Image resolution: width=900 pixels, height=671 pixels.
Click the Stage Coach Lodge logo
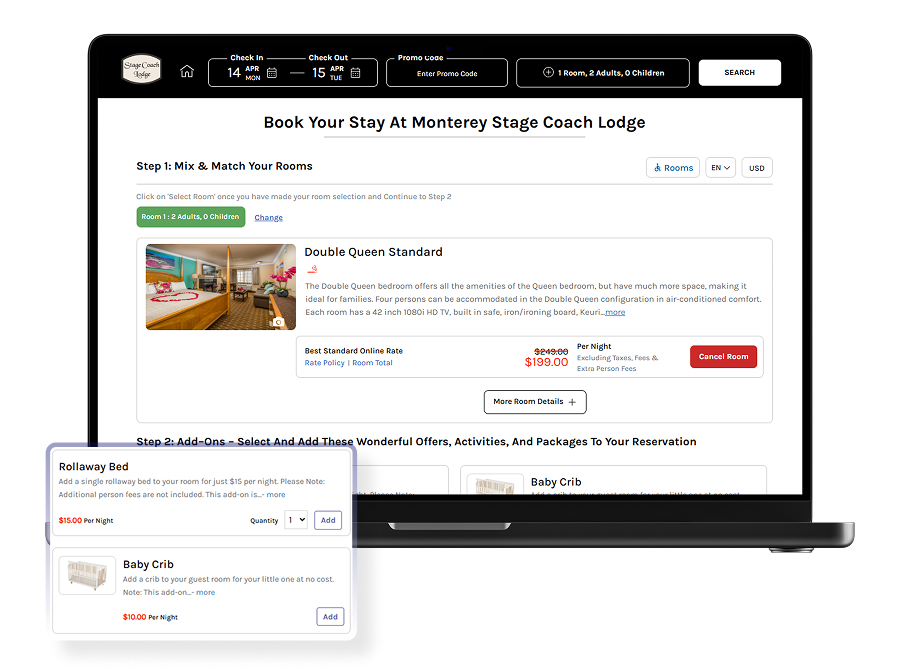[142, 69]
